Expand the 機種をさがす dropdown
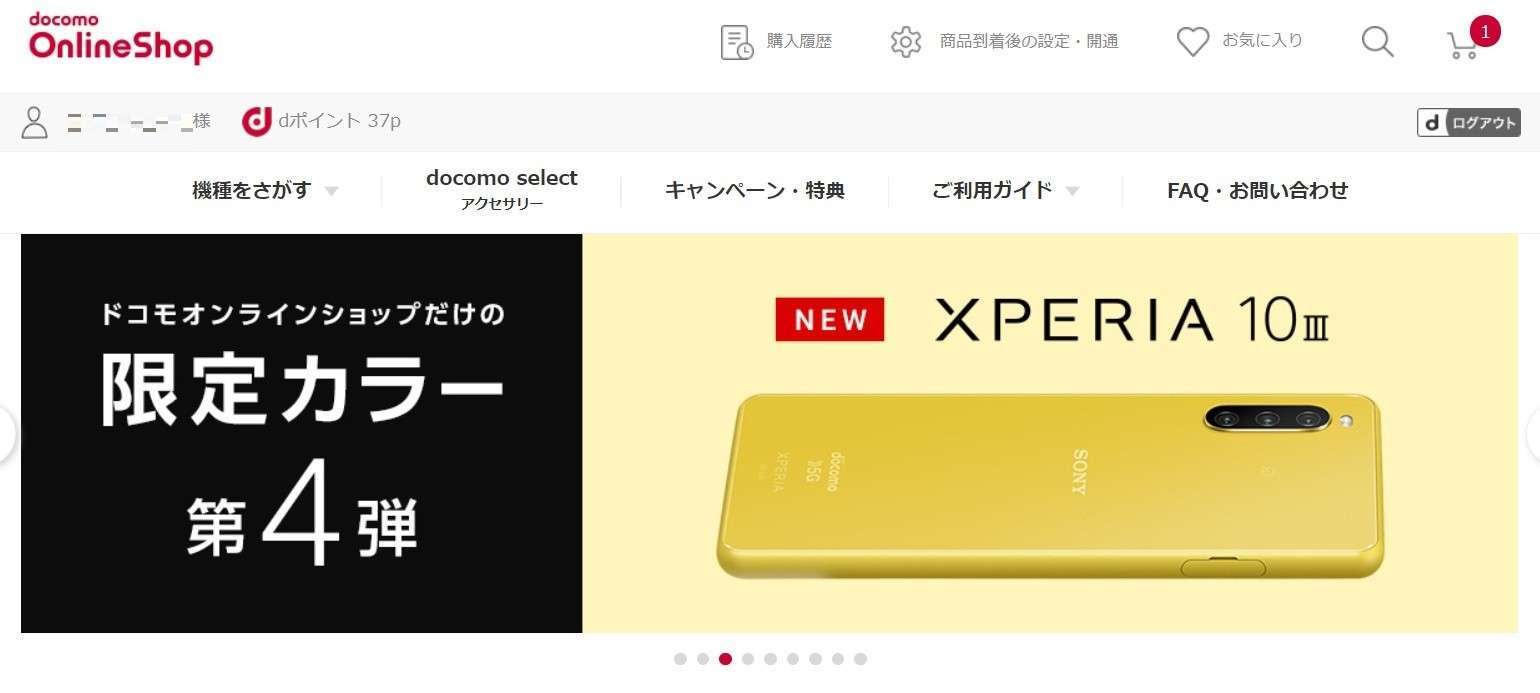 coord(265,190)
